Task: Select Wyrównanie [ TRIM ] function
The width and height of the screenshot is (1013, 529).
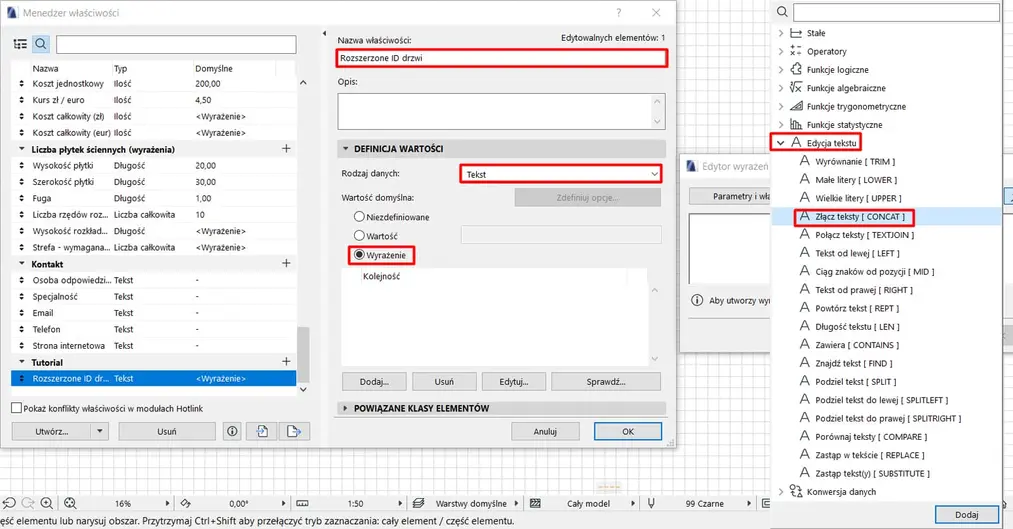Action: point(855,161)
